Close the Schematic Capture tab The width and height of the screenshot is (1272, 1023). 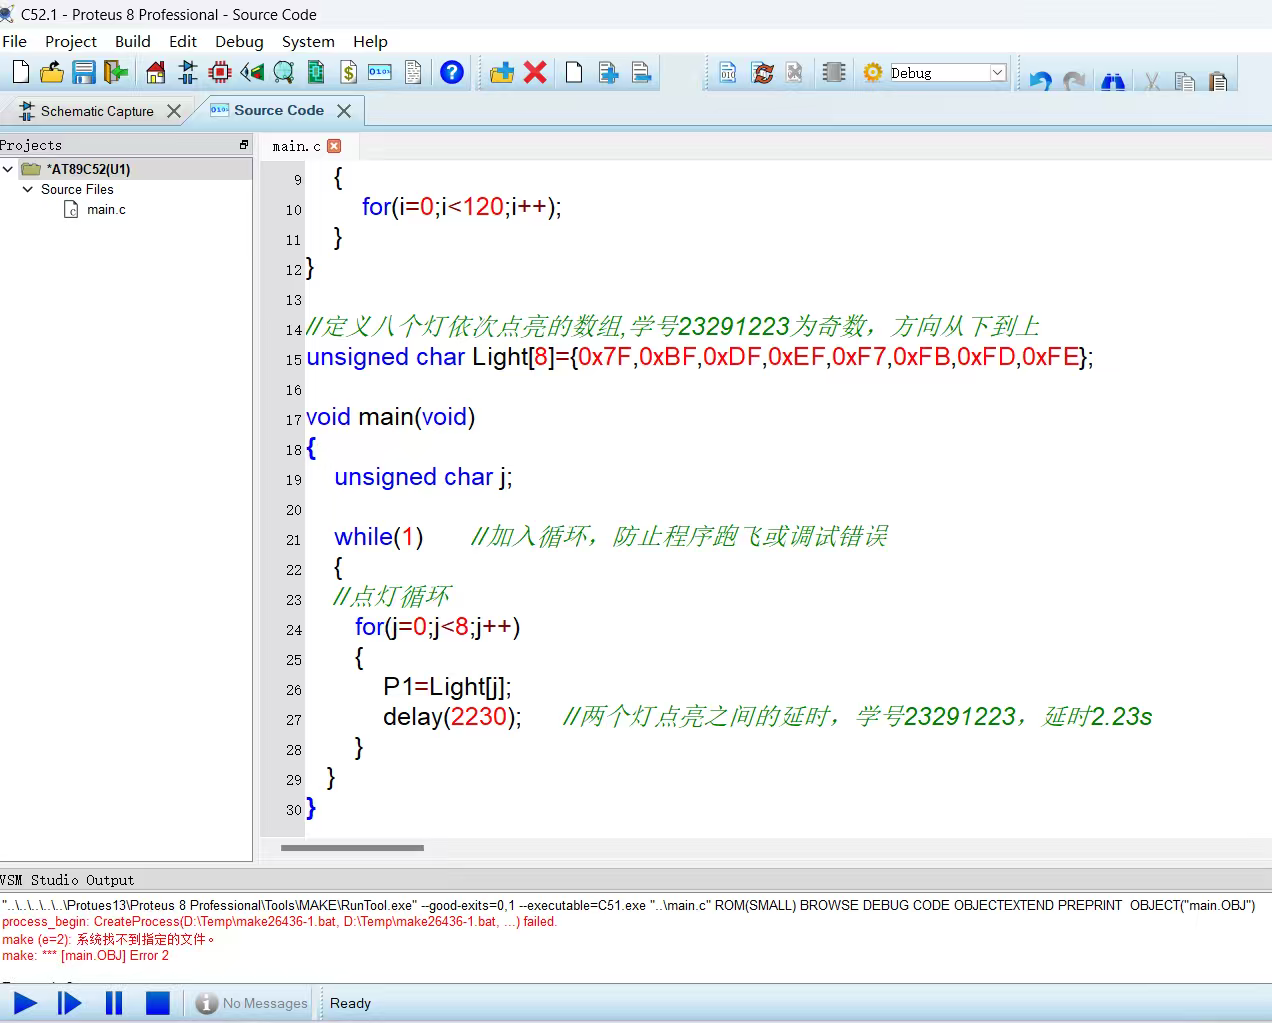tap(174, 111)
